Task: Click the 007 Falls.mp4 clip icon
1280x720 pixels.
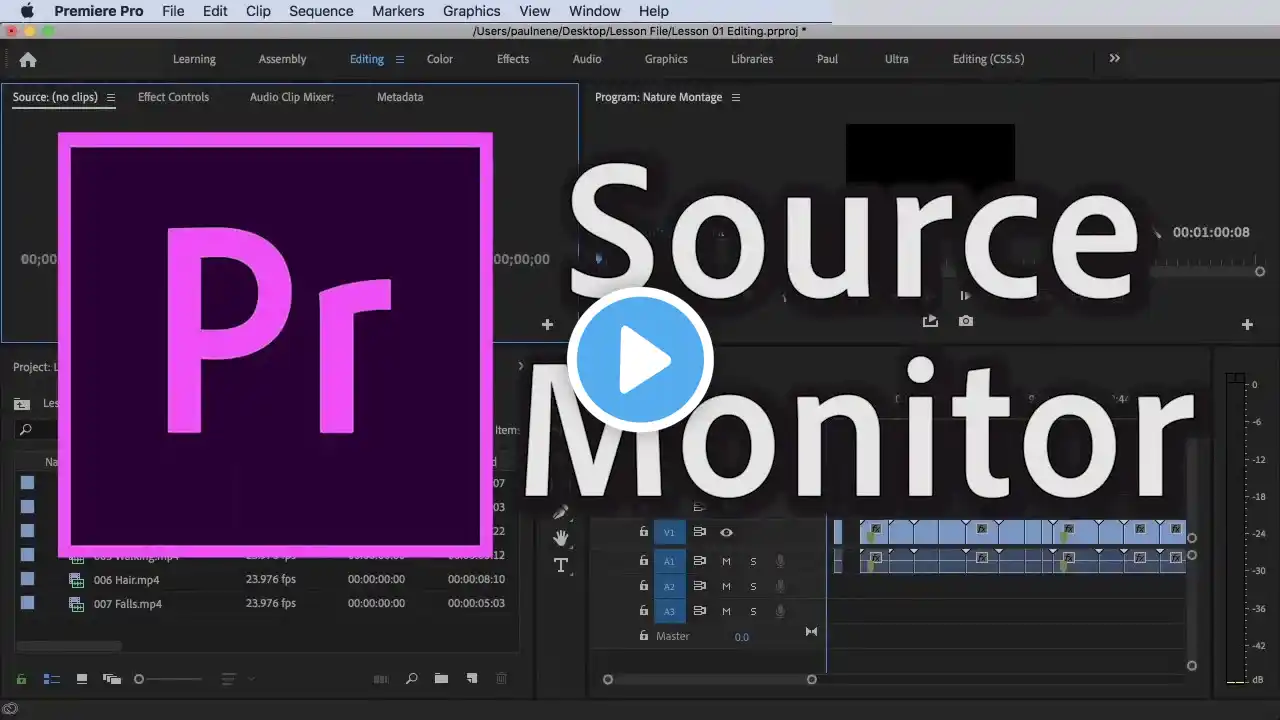Action: 76,604
